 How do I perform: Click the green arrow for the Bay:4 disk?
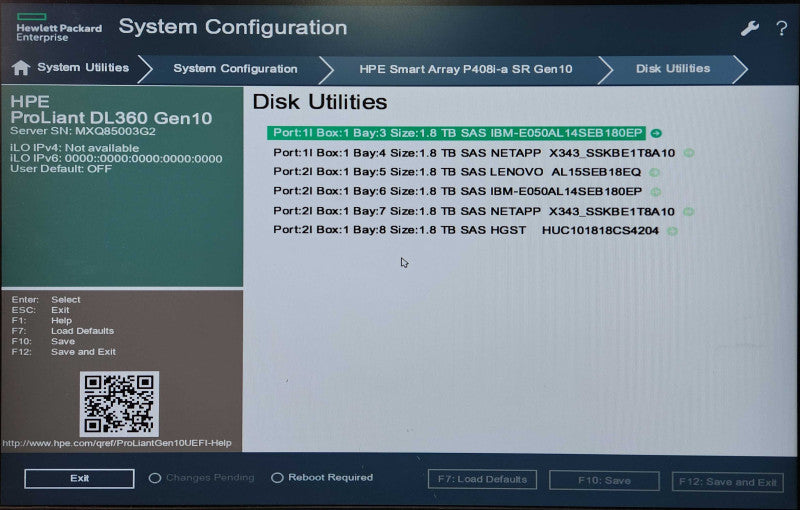pyautogui.click(x=689, y=152)
